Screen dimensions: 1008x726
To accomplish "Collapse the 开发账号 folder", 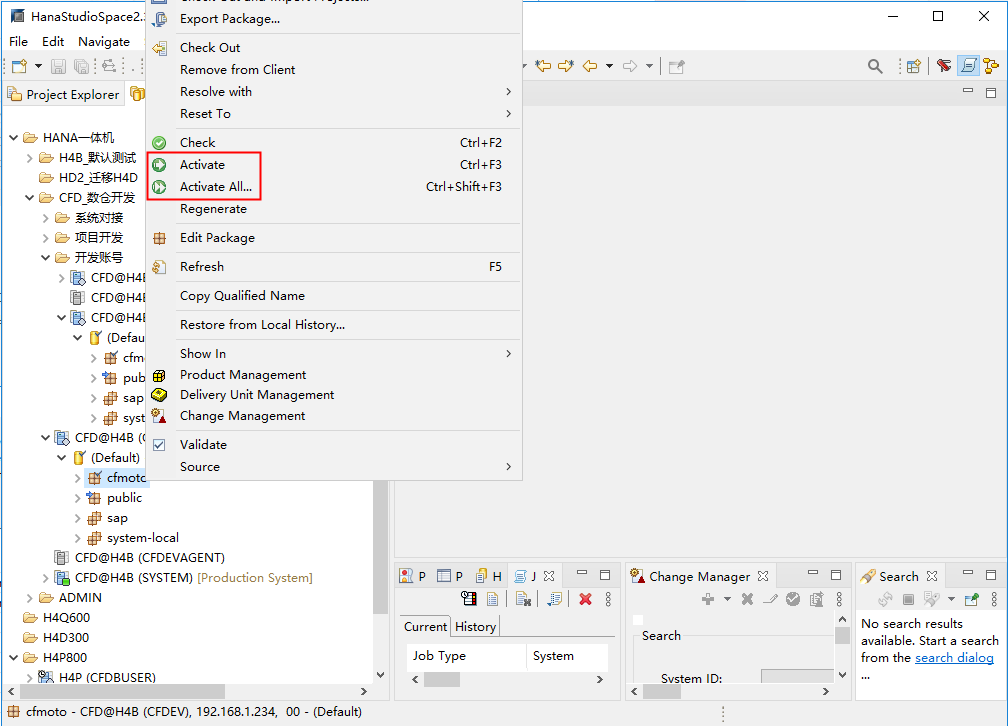I will [46, 258].
